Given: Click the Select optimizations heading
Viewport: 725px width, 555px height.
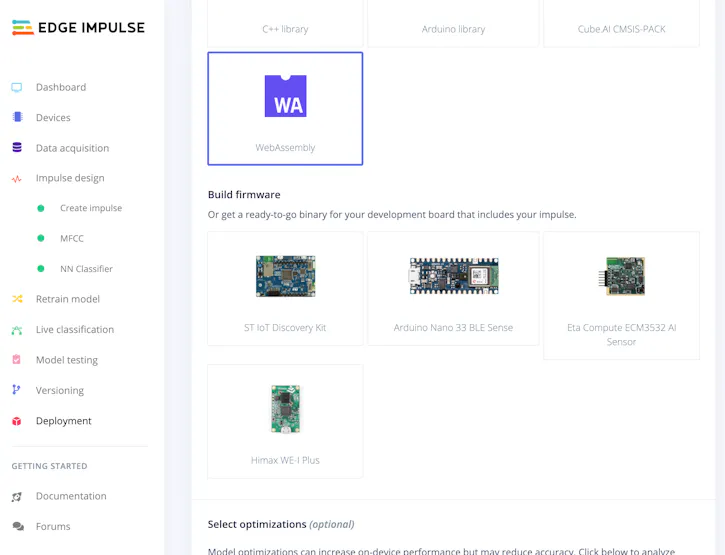Looking at the screenshot, I should 281,524.
